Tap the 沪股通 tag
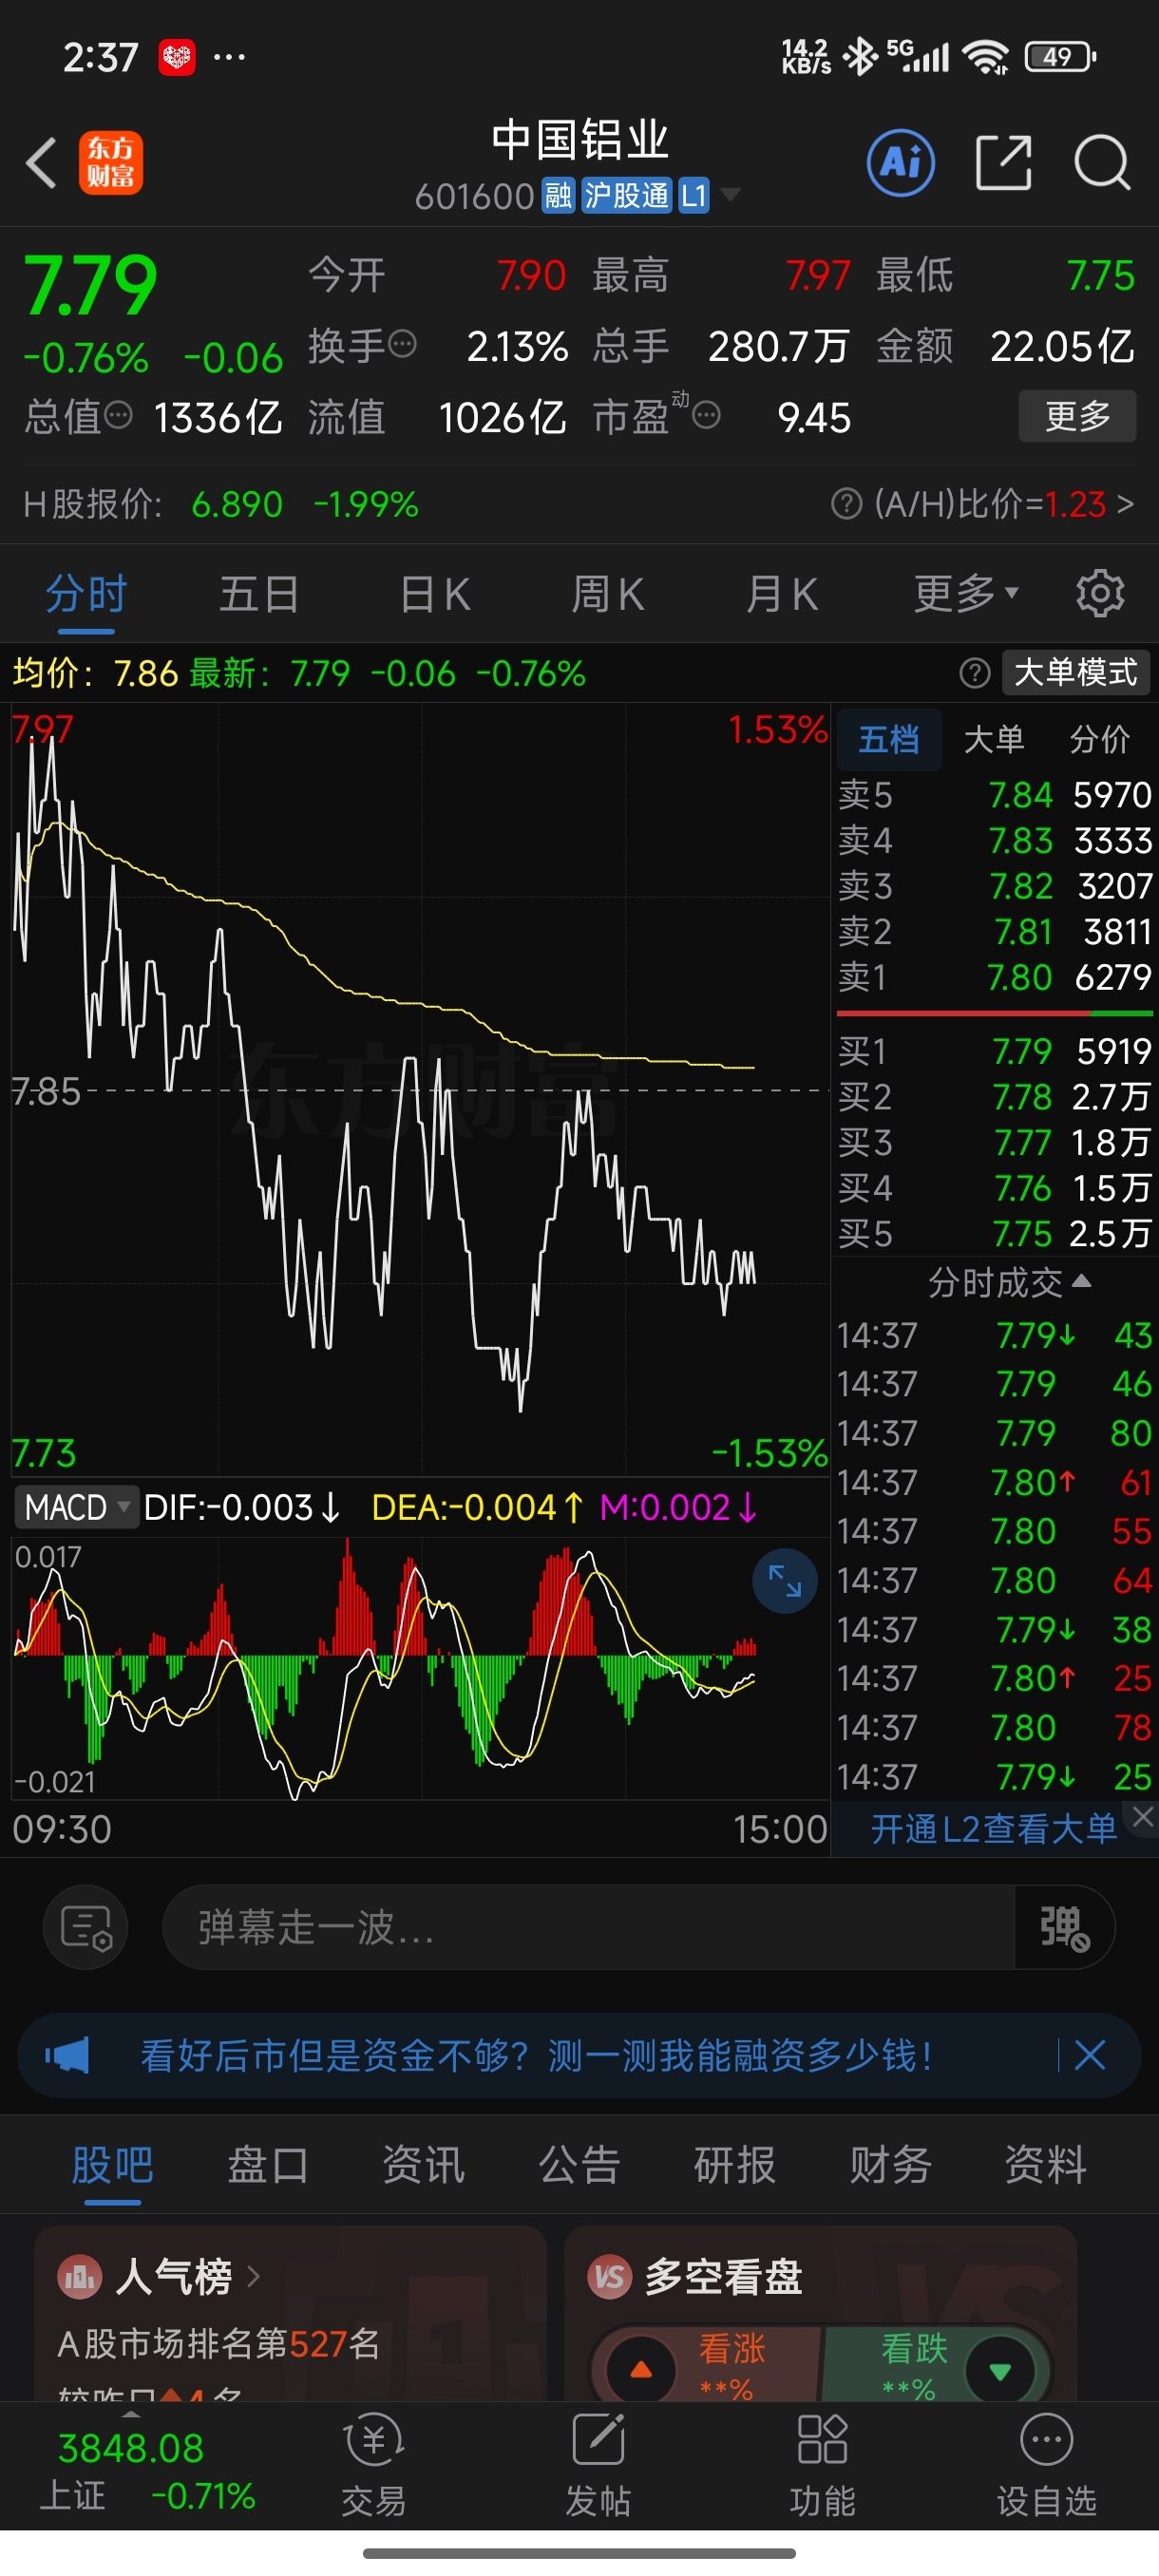Viewport: 1159px width, 2576px height. click(x=626, y=196)
